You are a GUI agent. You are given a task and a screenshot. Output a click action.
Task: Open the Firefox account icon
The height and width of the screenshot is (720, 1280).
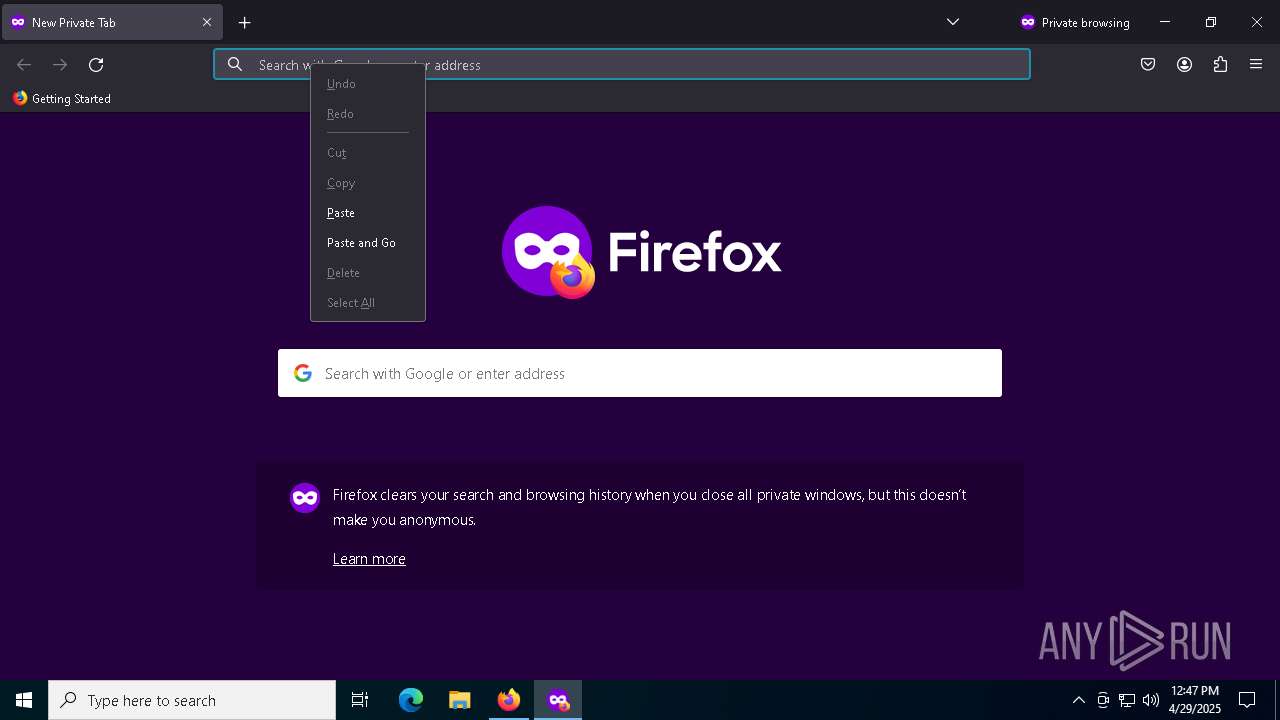(1184, 65)
